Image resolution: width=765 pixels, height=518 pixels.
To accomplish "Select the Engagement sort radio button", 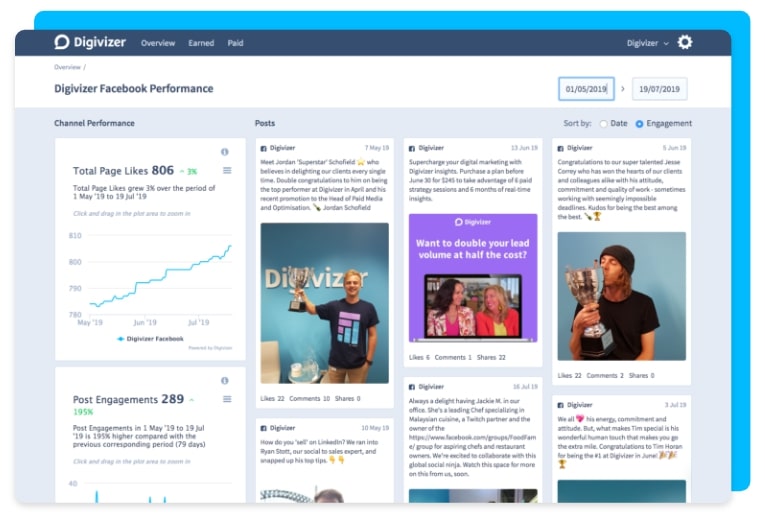I will tap(639, 124).
